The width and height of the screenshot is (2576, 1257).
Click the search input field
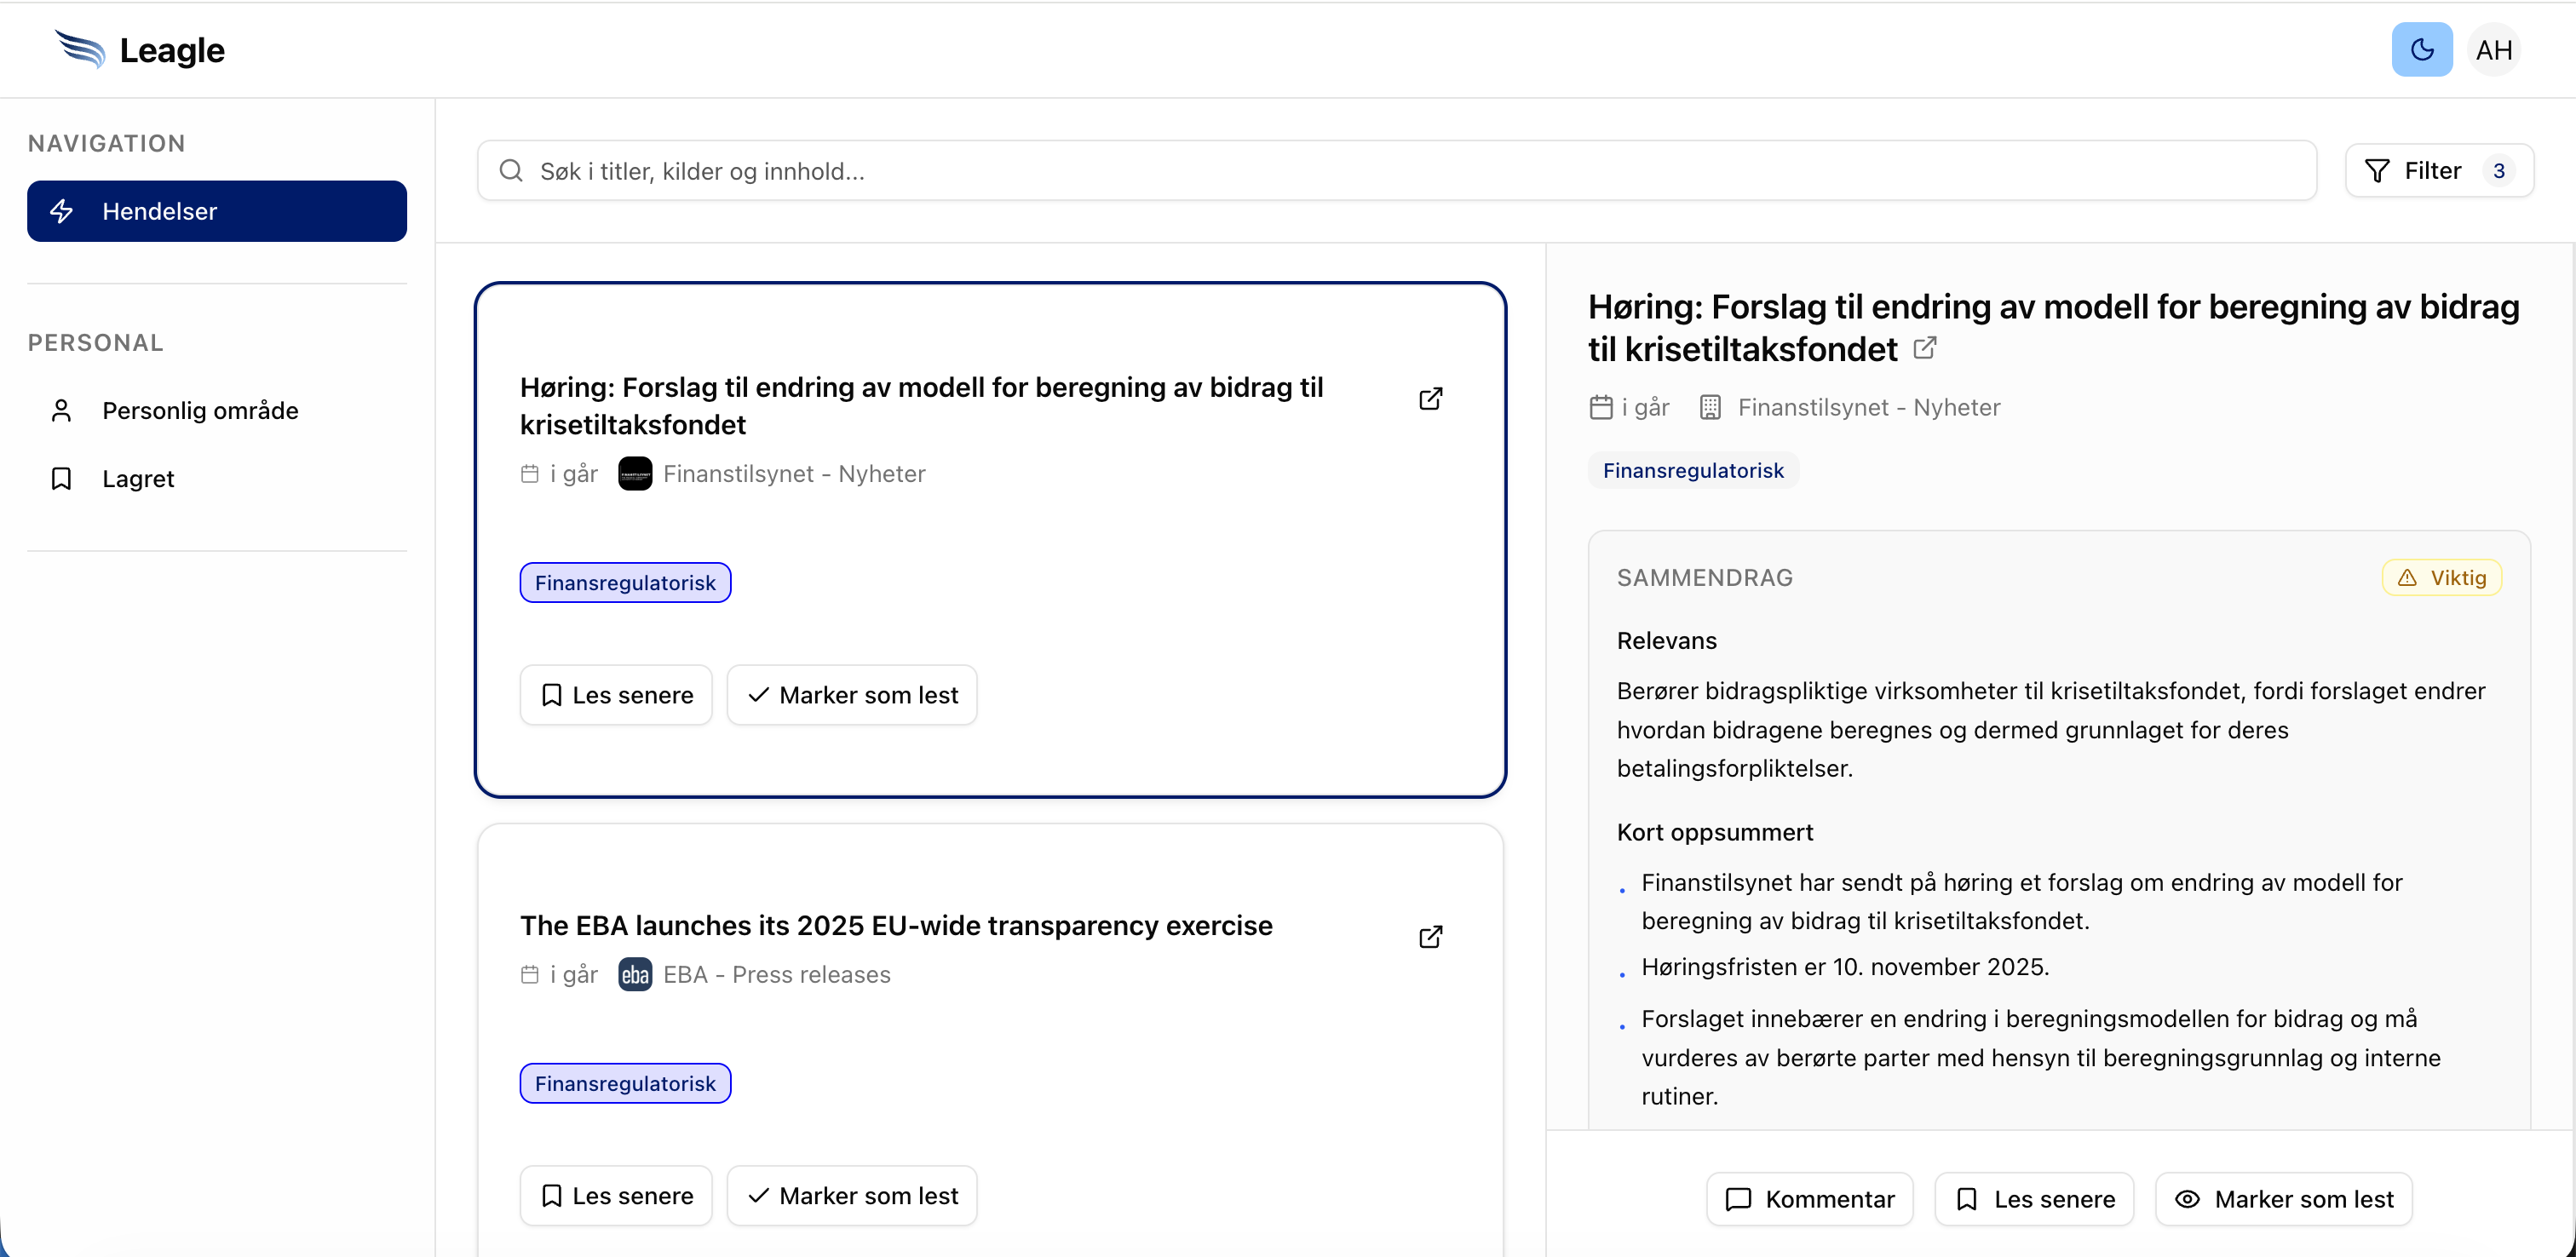coord(1200,170)
